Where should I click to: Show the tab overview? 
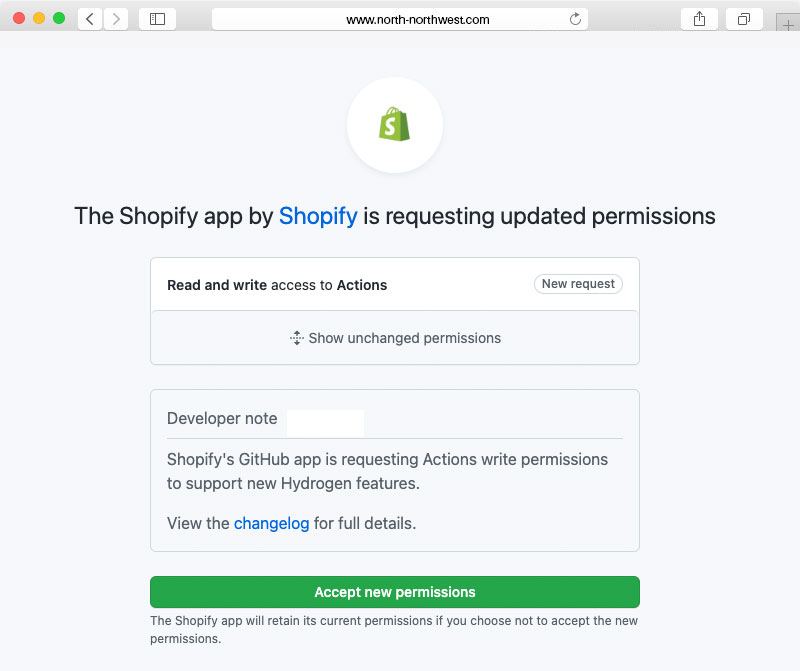pyautogui.click(x=744, y=19)
